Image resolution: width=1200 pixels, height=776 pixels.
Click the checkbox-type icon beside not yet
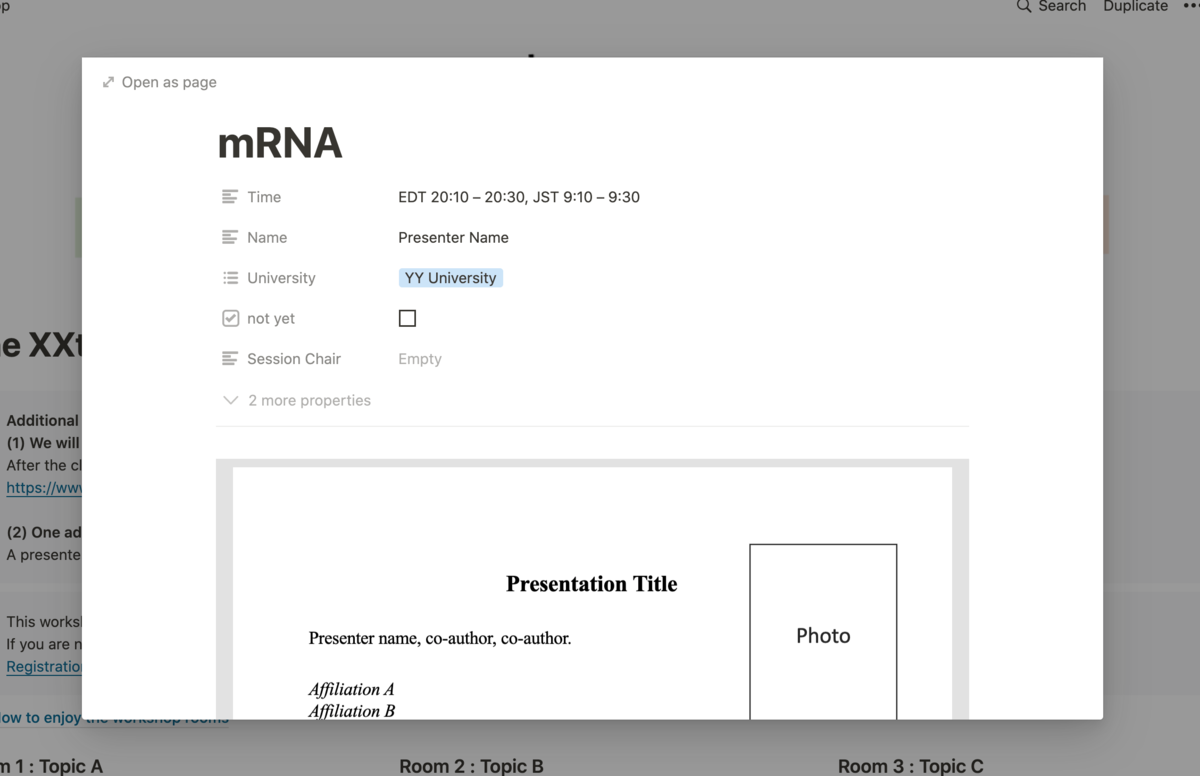[x=230, y=318]
